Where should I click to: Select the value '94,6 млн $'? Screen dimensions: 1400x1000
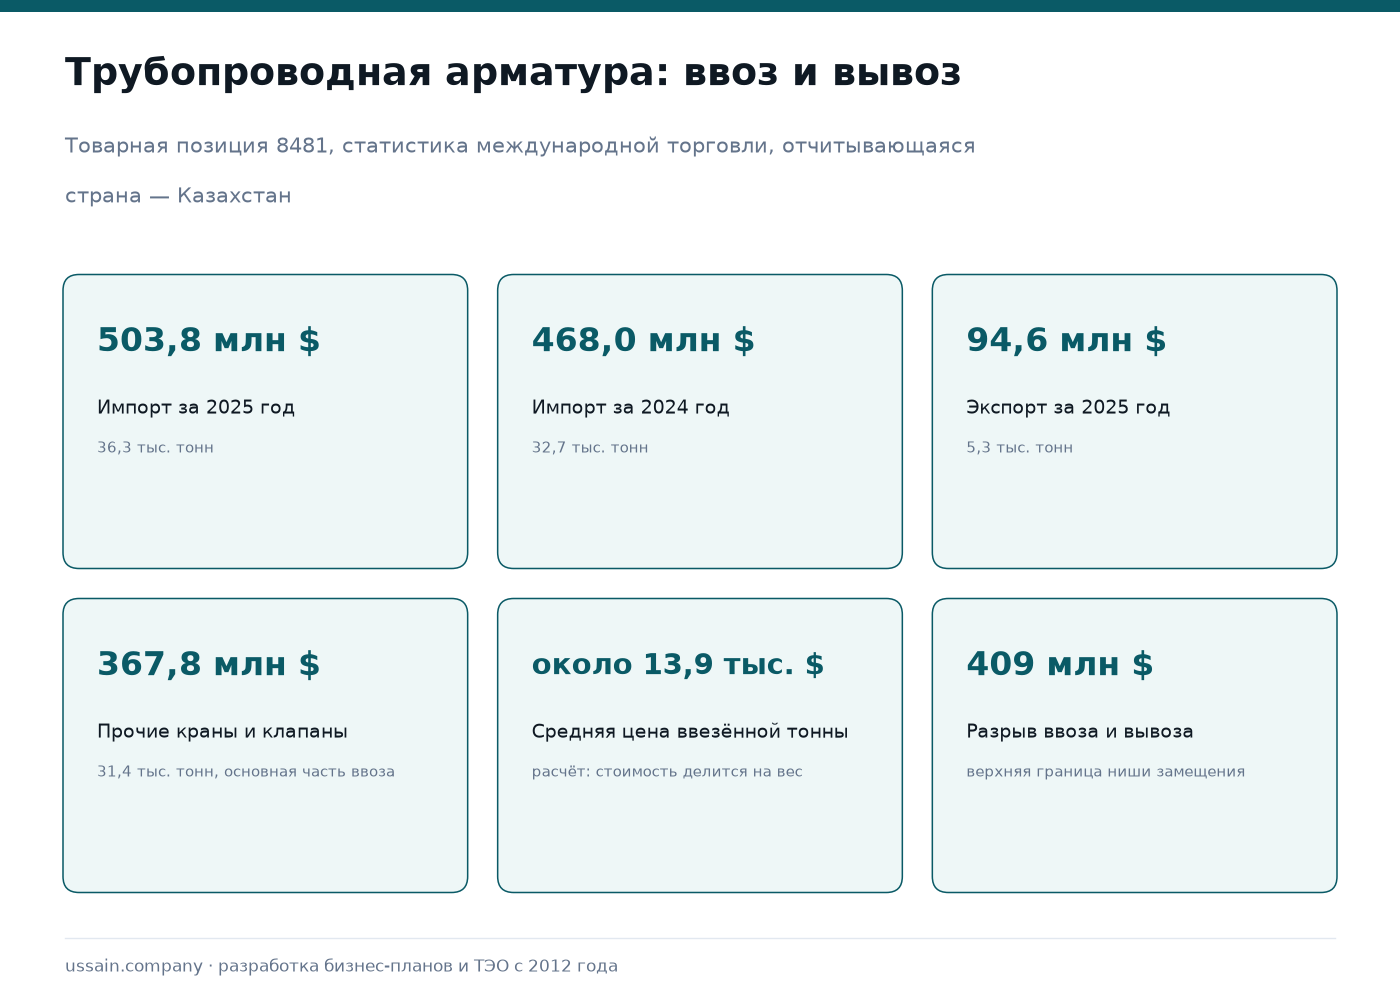(1066, 340)
